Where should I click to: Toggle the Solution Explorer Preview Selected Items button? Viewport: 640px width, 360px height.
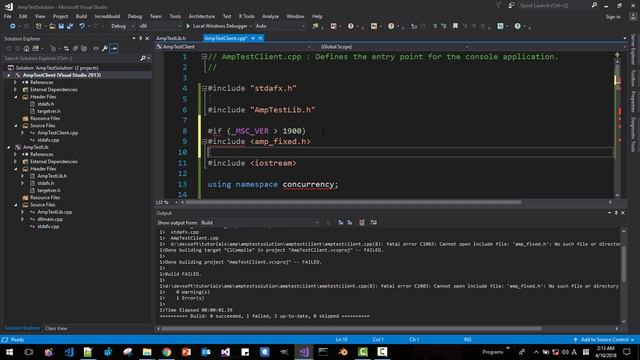[114, 49]
